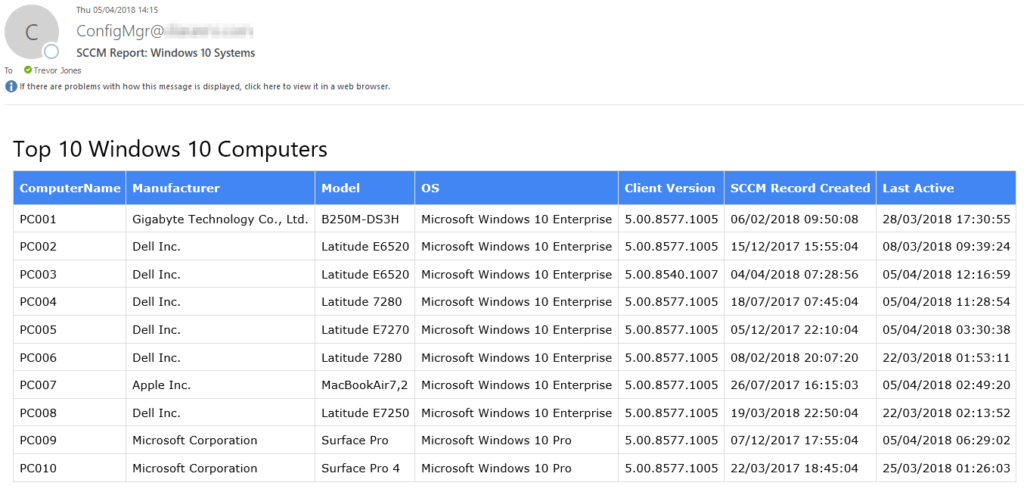Click last active 28/03/2018 17:30:55
The image size is (1024, 492).
(x=946, y=220)
